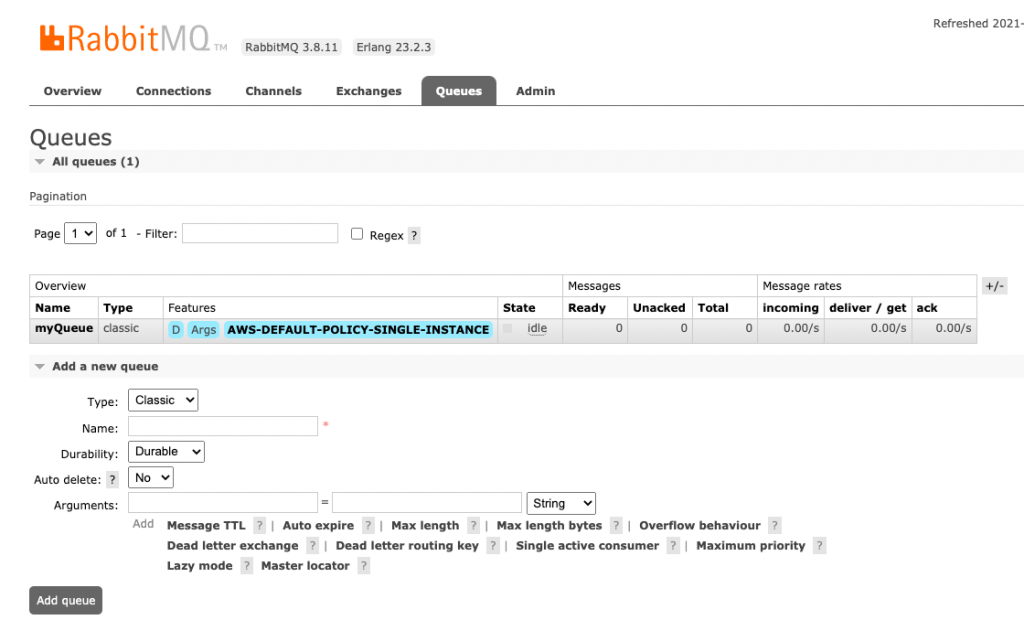Open the Overflow behaviour help icon
Image resolution: width=1024 pixels, height=620 pixels.
775,525
